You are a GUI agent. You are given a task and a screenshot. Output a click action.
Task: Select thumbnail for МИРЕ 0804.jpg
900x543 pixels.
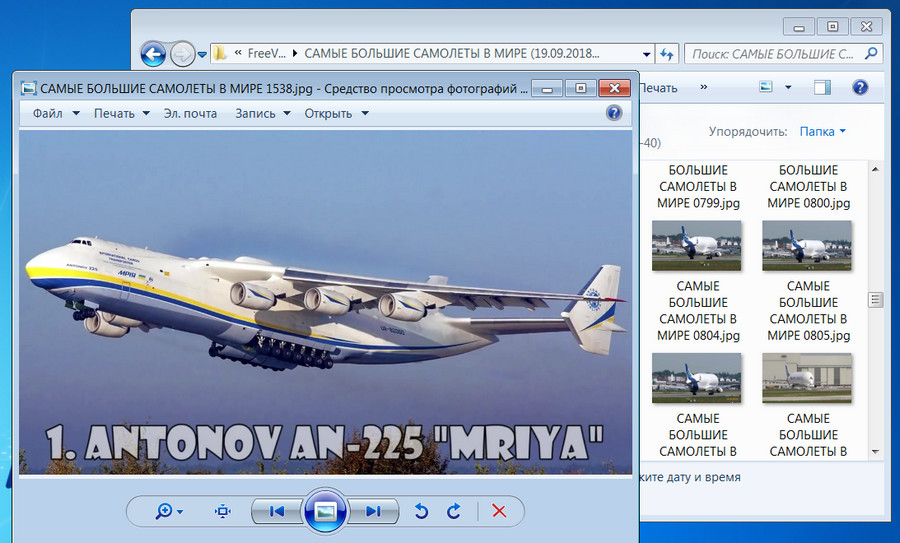pos(697,246)
